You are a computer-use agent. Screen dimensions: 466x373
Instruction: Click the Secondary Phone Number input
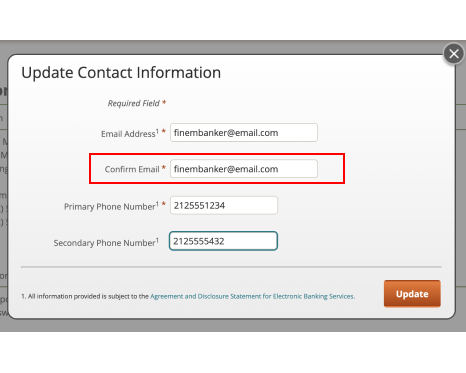click(223, 241)
